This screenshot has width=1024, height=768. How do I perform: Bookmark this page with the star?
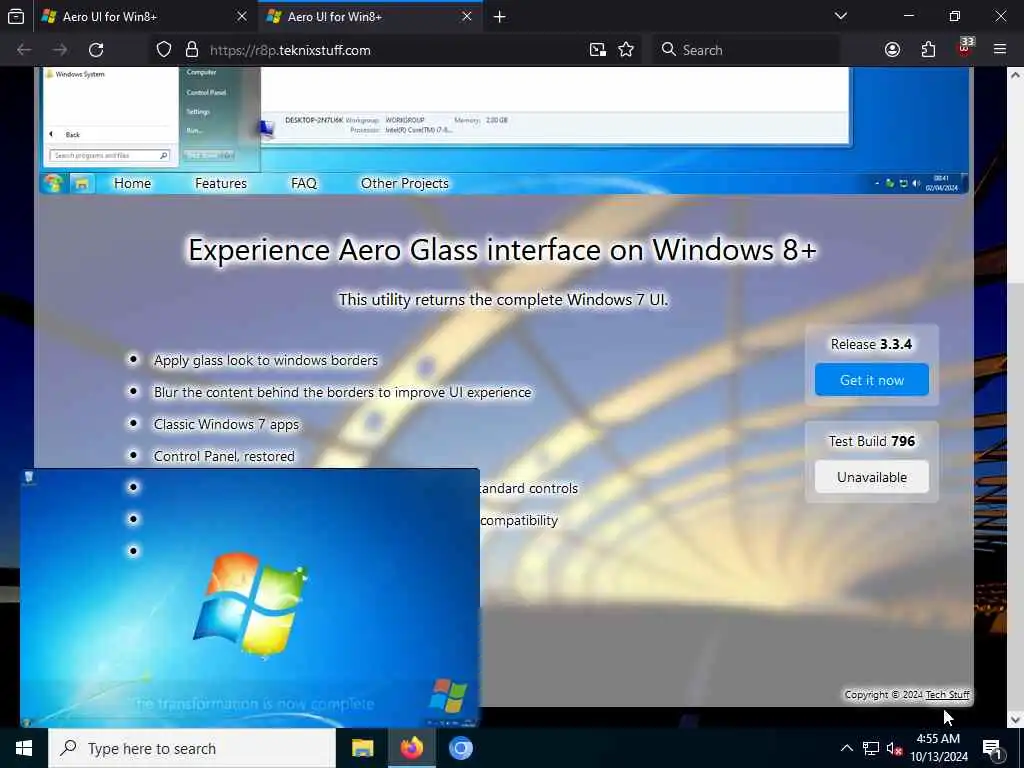click(626, 50)
